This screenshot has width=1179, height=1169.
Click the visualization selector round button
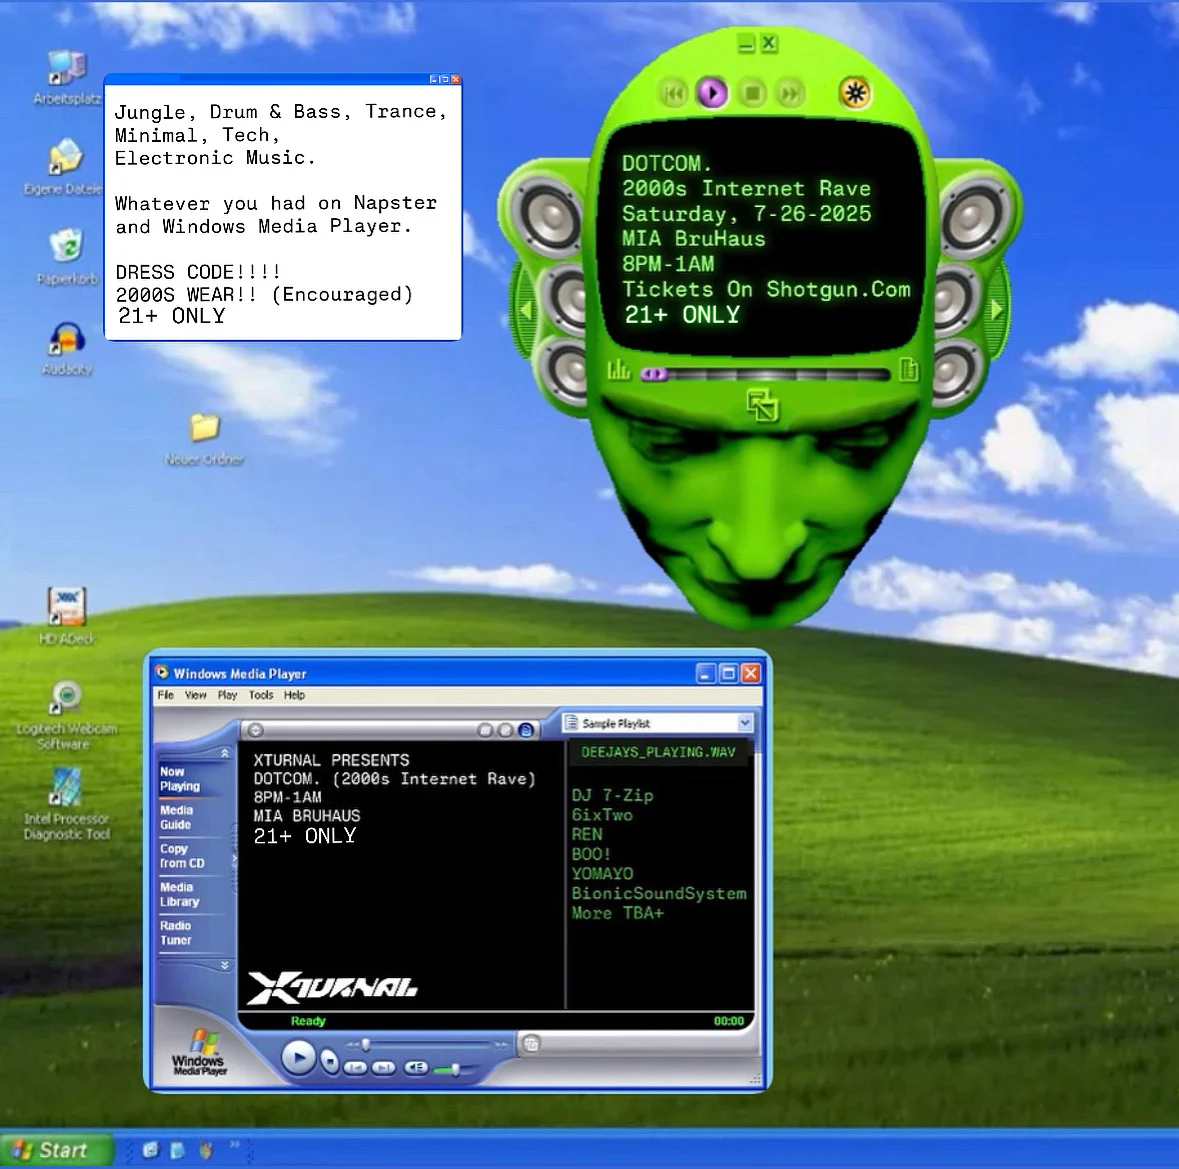256,730
